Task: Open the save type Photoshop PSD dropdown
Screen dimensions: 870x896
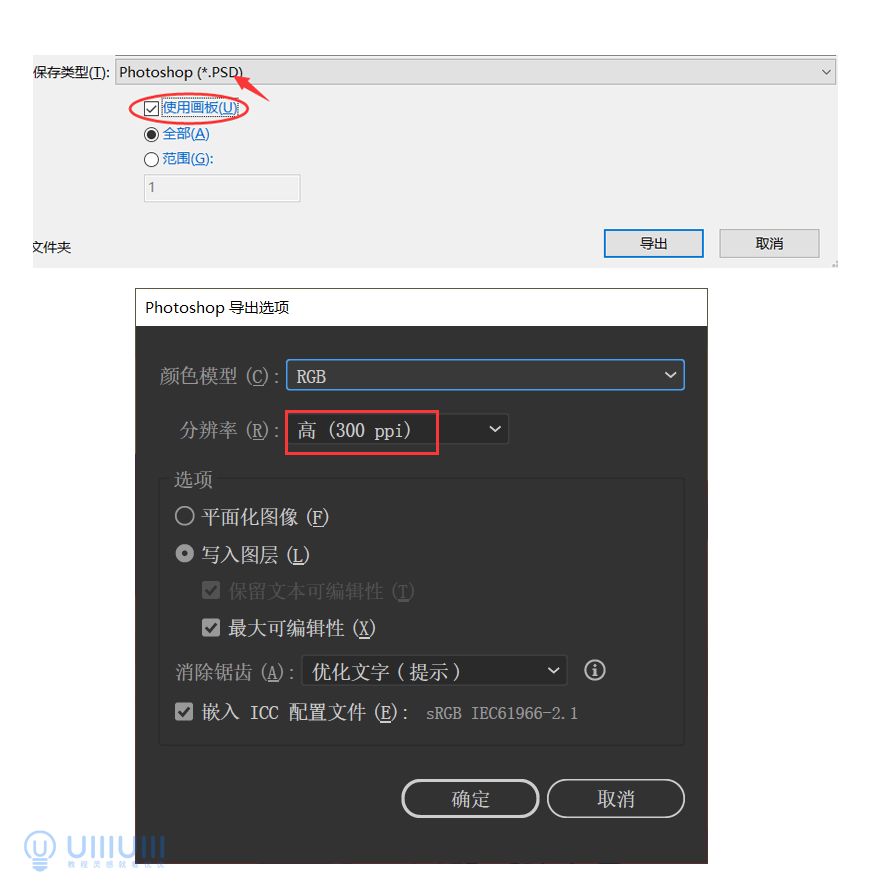Action: (x=476, y=72)
